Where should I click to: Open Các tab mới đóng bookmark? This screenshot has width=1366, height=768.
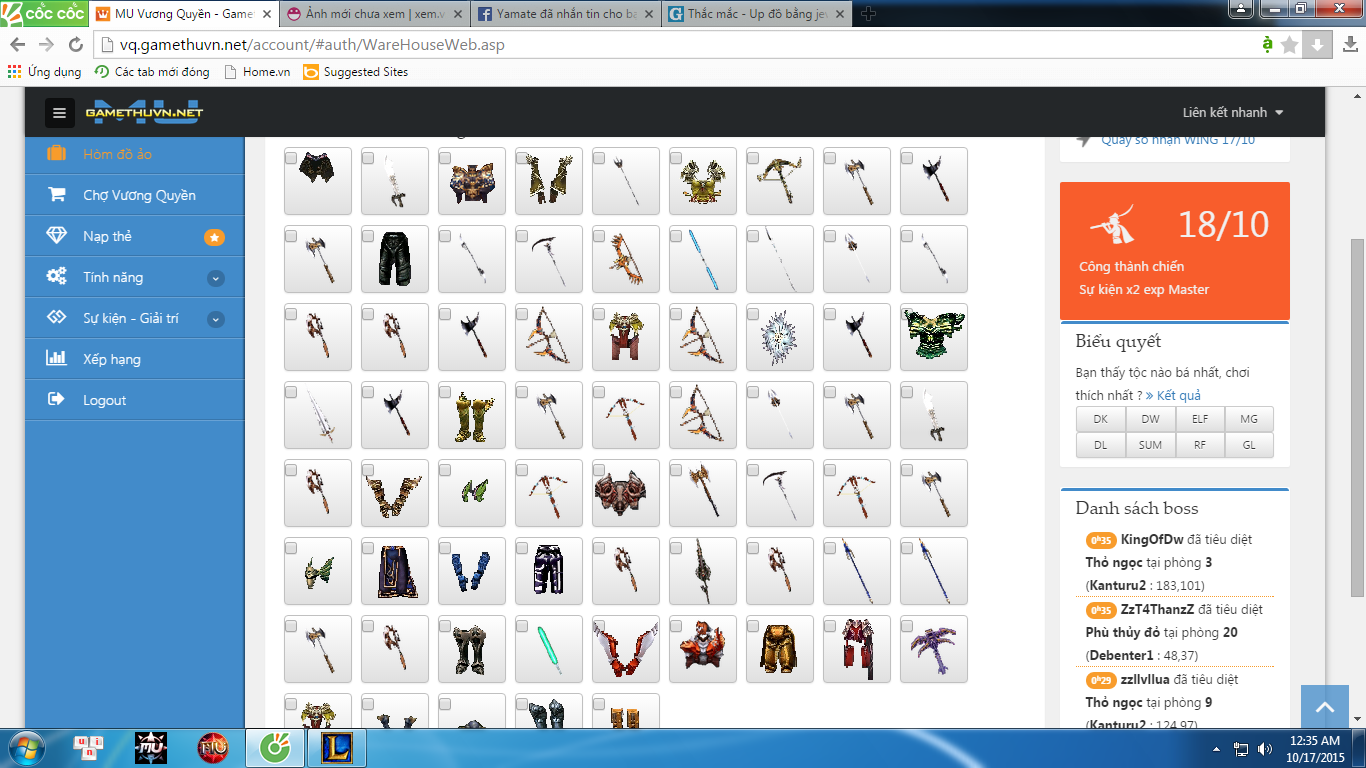[152, 72]
